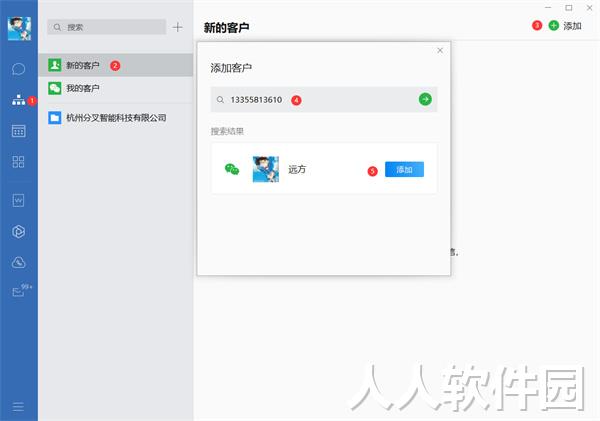
Task: Click the green 添加 button in the header
Action: [x=565, y=26]
